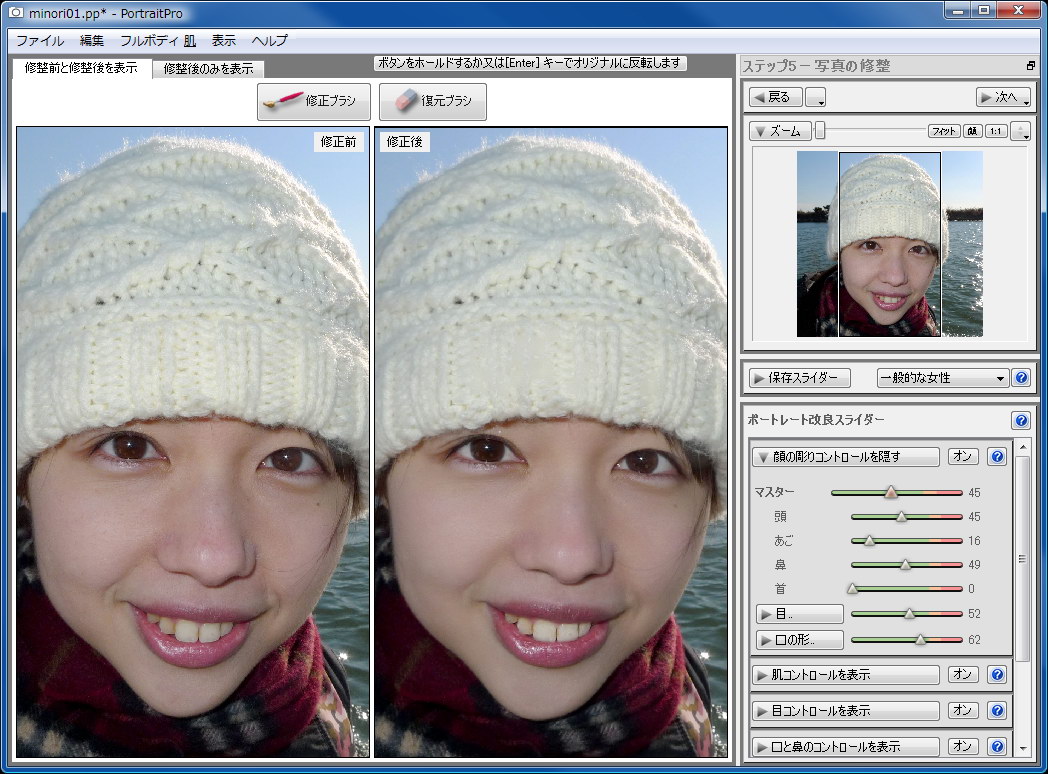The image size is (1048, 774).
Task: Switch to the 修整後のみを表示 tab
Action: coord(207,69)
